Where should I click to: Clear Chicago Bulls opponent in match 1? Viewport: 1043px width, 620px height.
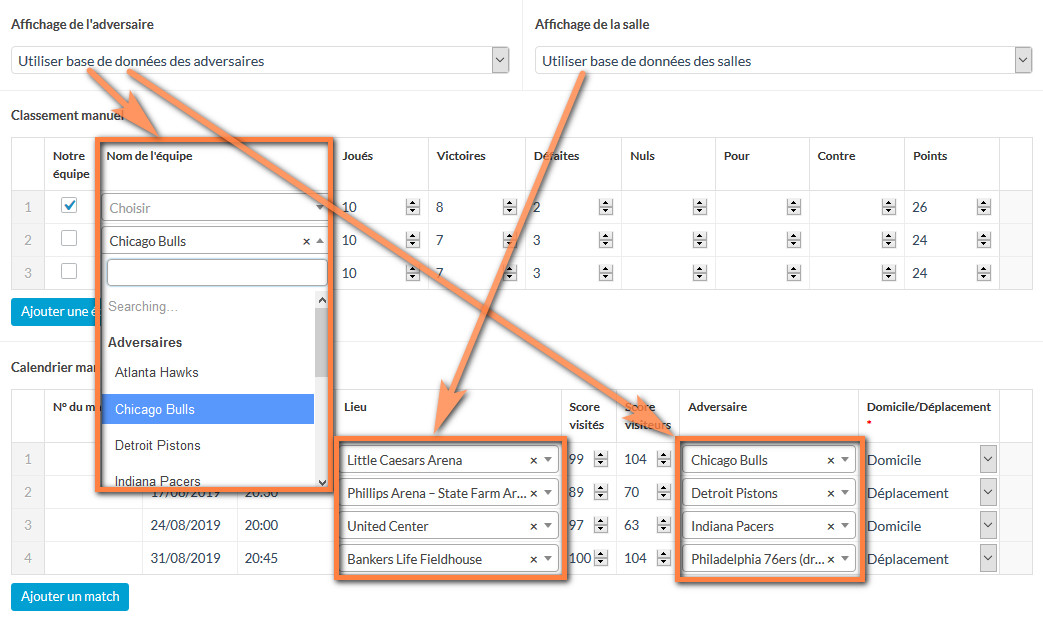coord(830,460)
